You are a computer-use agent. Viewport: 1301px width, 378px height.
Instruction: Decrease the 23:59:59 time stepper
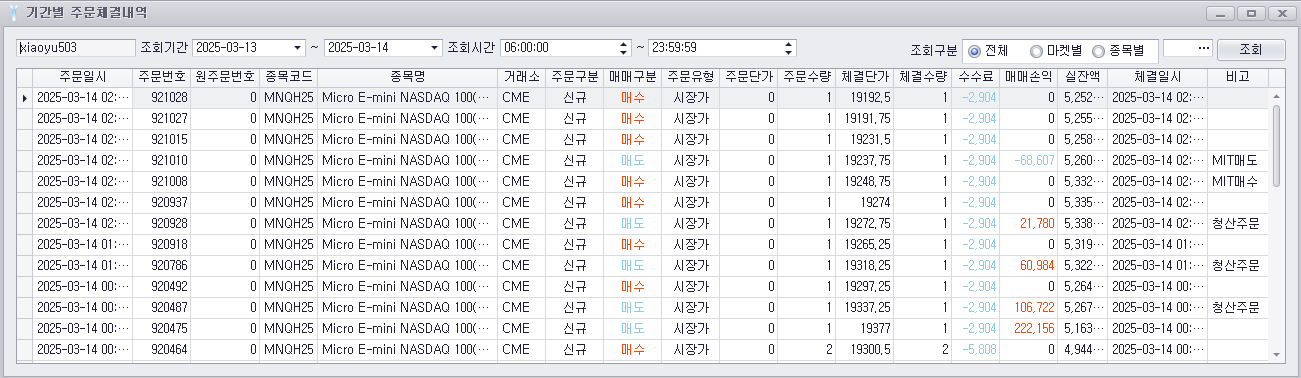(790, 52)
